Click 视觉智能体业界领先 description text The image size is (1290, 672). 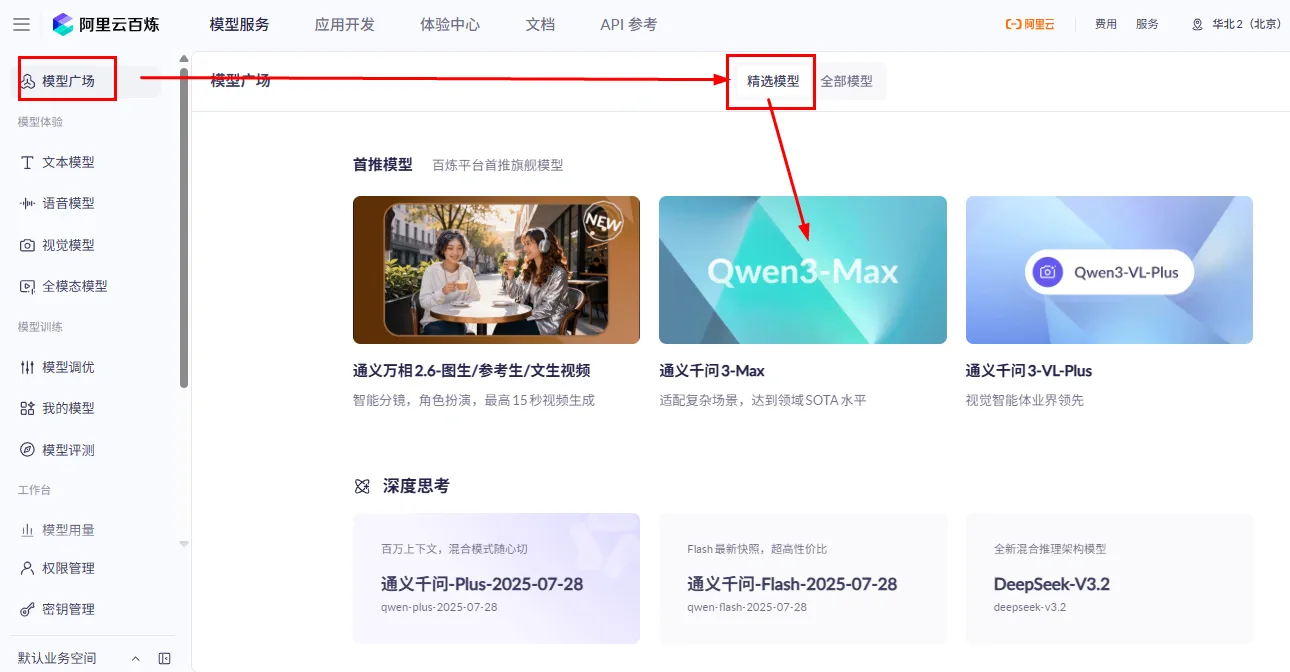pyautogui.click(x=1025, y=401)
